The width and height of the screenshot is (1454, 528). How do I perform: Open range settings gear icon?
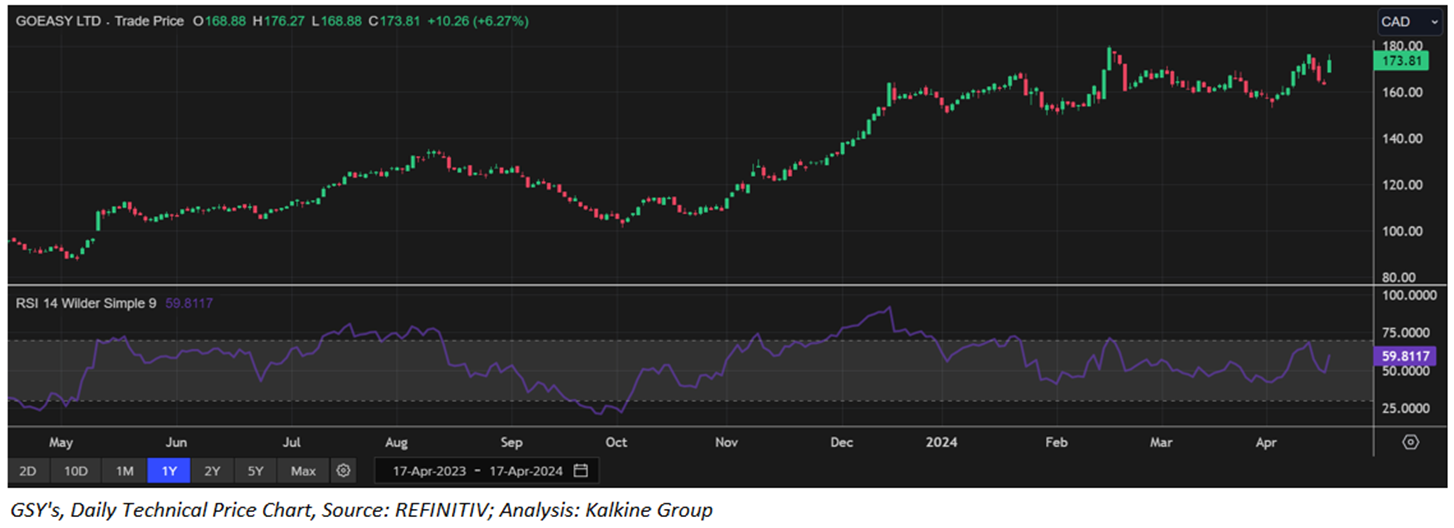(x=344, y=470)
